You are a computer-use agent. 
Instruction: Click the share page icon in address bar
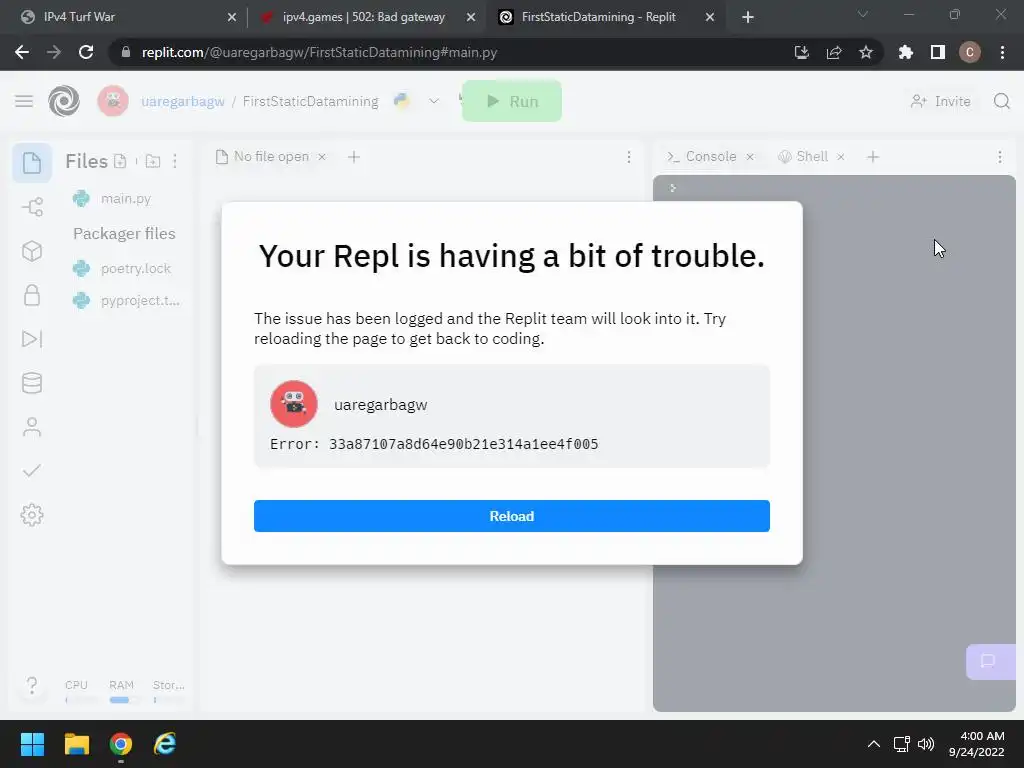point(834,52)
